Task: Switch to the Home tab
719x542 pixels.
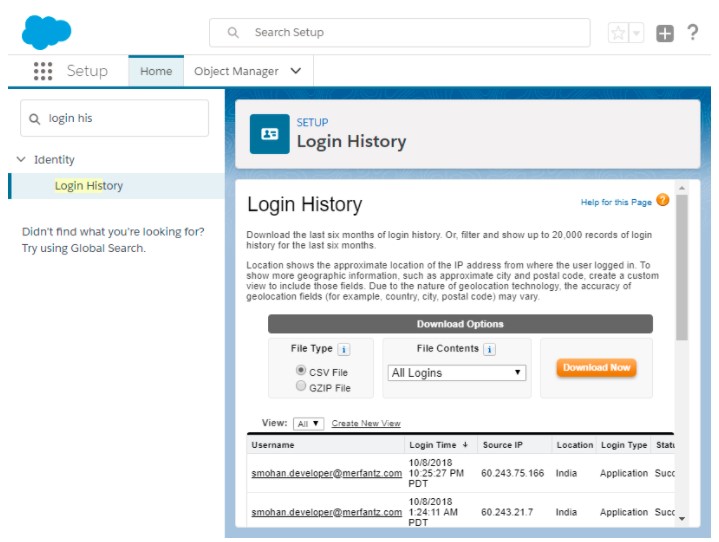Action: pos(156,72)
